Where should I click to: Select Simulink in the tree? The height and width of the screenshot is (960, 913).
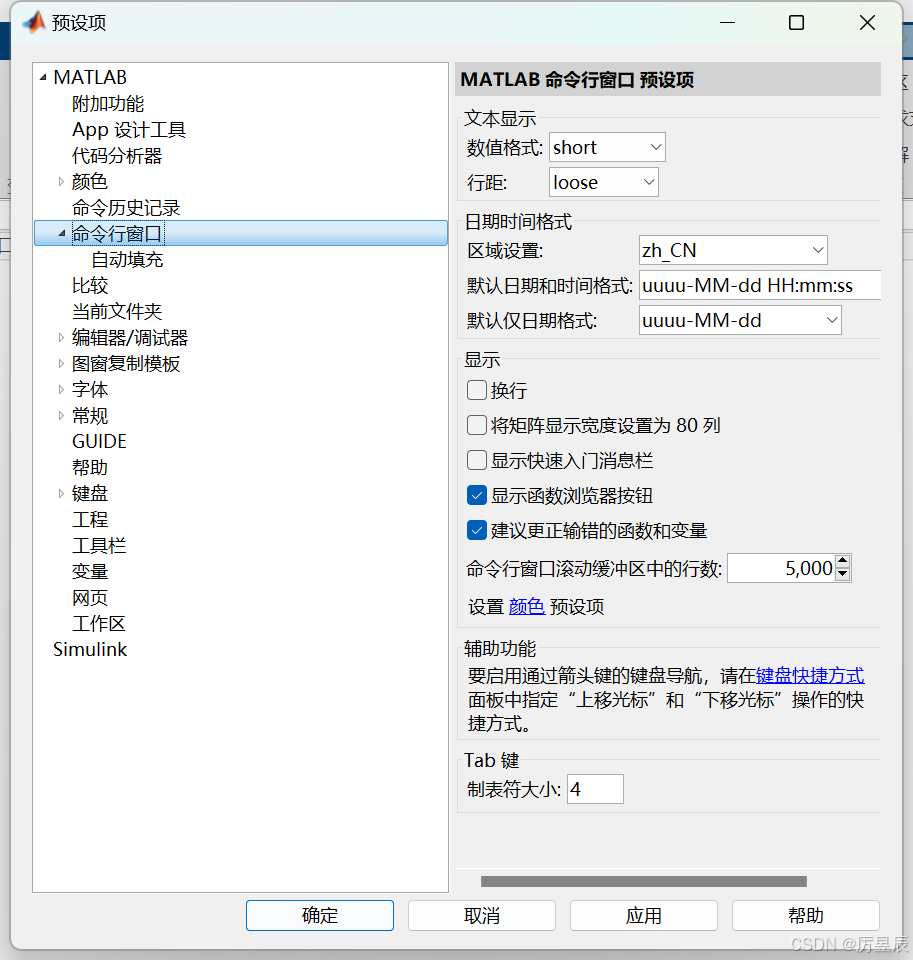click(90, 650)
